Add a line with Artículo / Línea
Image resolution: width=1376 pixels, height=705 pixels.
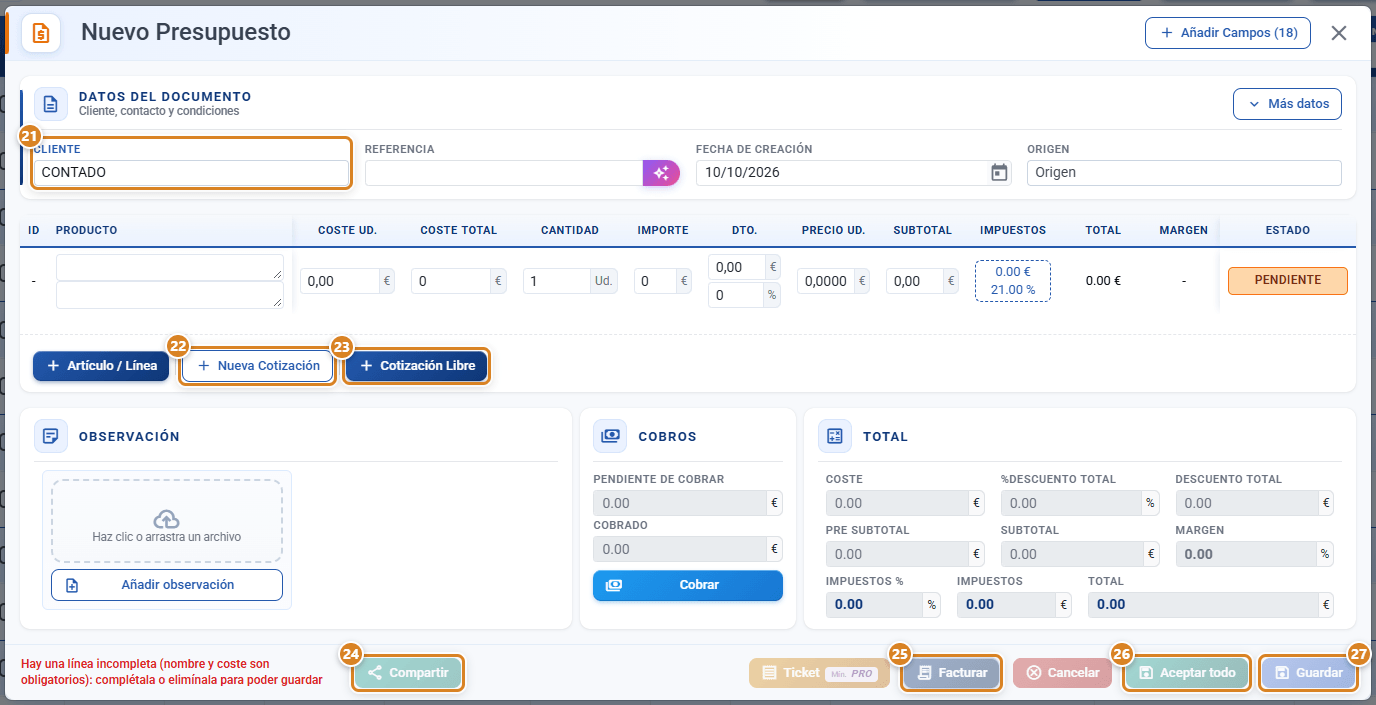(x=102, y=366)
